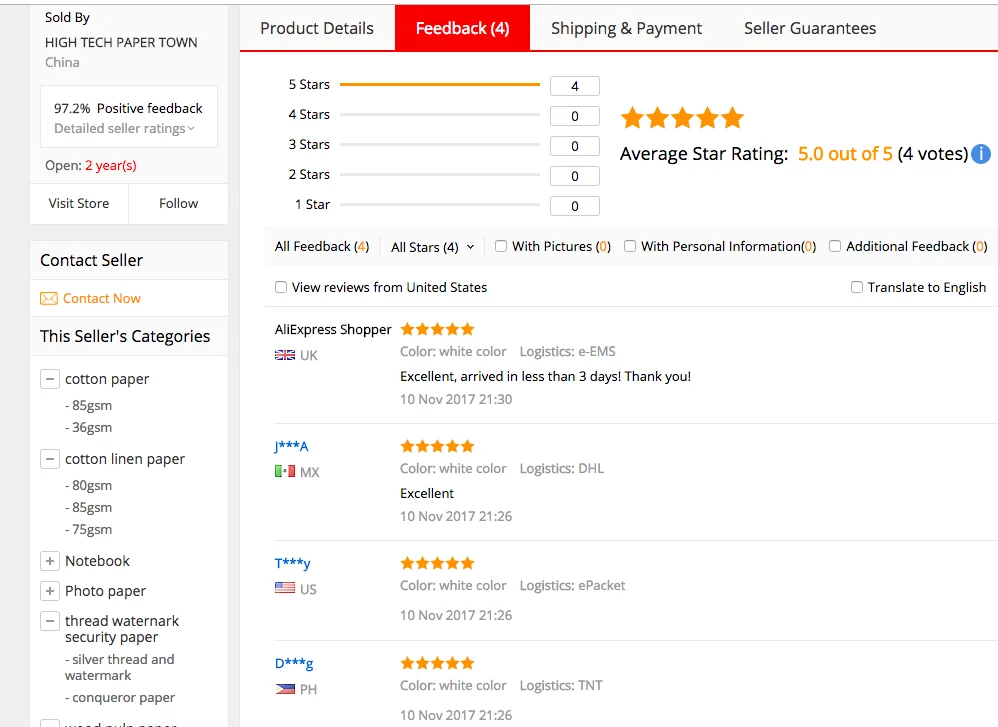
Task: Enable View reviews from United States
Action: (x=281, y=287)
